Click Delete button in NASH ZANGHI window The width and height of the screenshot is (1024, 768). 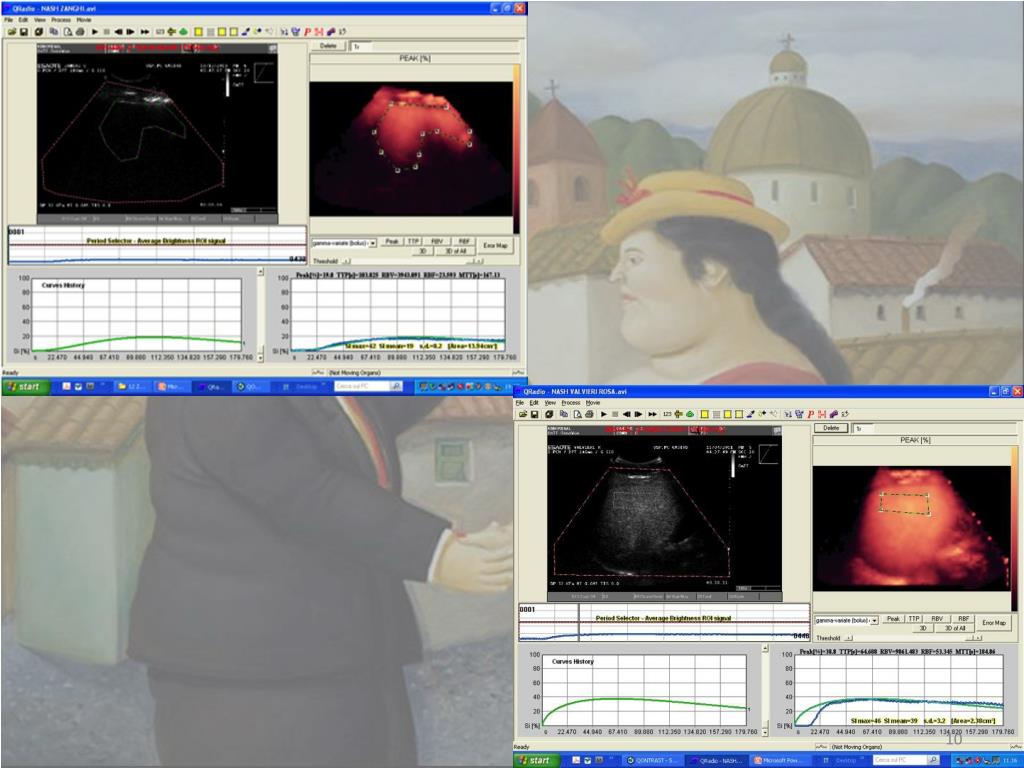click(328, 46)
